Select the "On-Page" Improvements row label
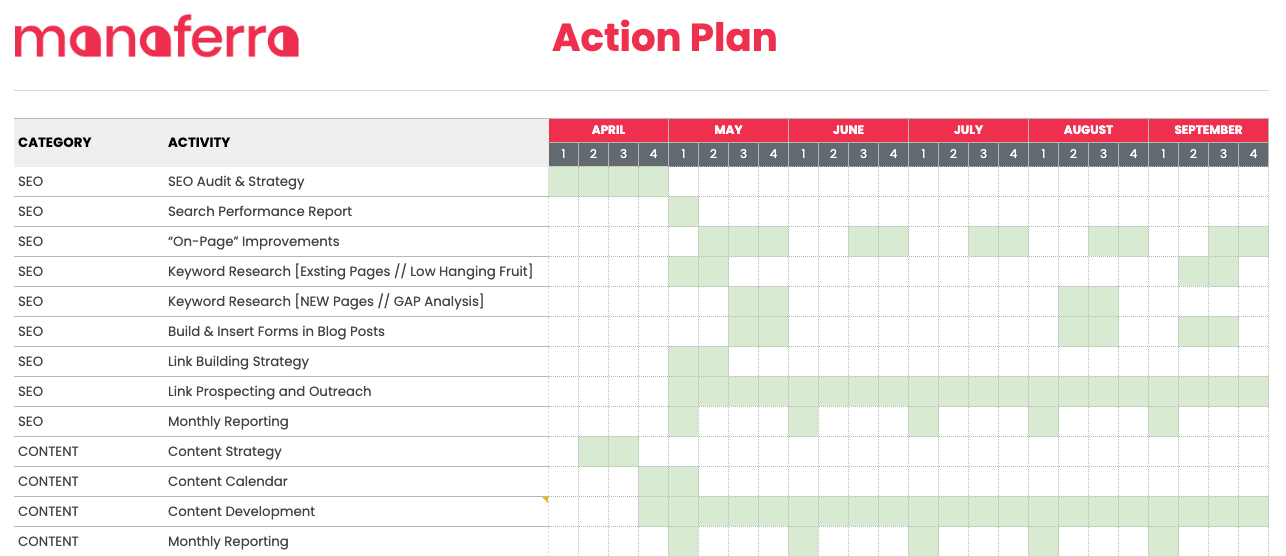Screen dimensions: 1286x556 click(254, 241)
